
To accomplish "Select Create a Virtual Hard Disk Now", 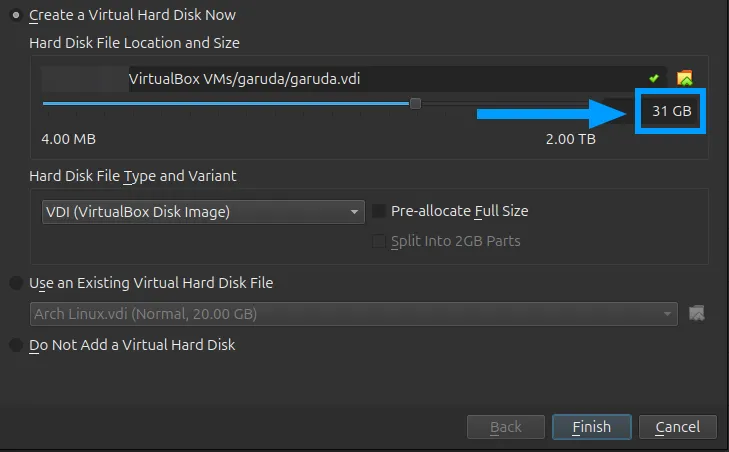I will coord(16,15).
